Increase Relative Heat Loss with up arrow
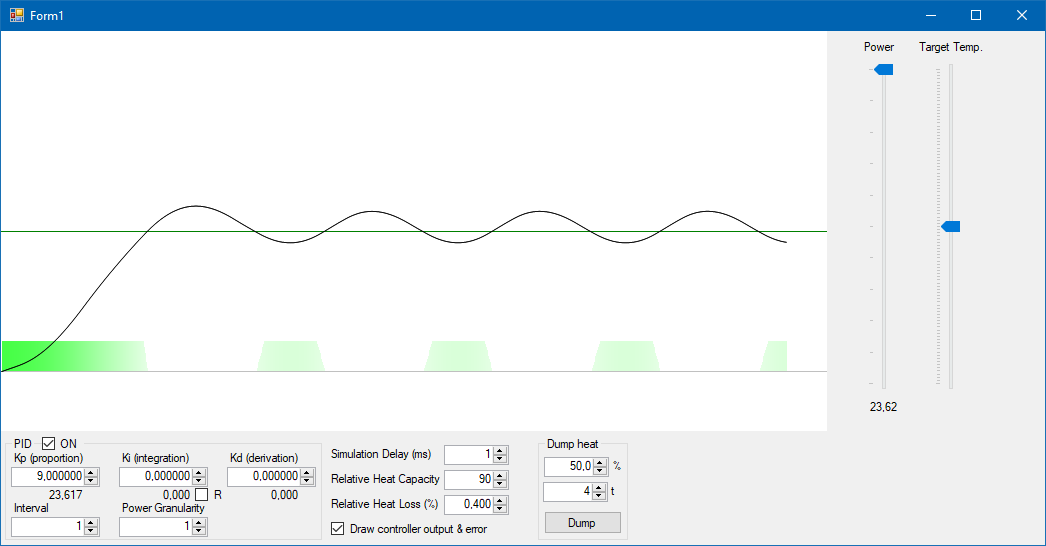 point(500,501)
